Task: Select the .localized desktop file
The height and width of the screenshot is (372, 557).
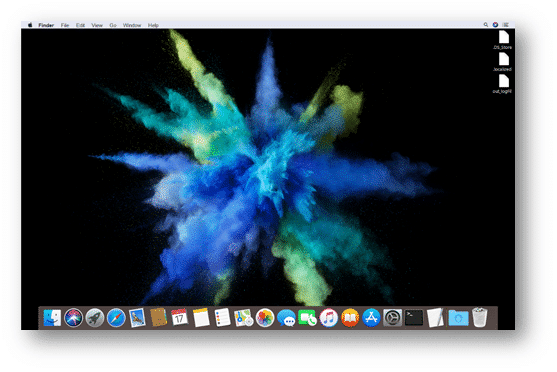Action: click(503, 62)
